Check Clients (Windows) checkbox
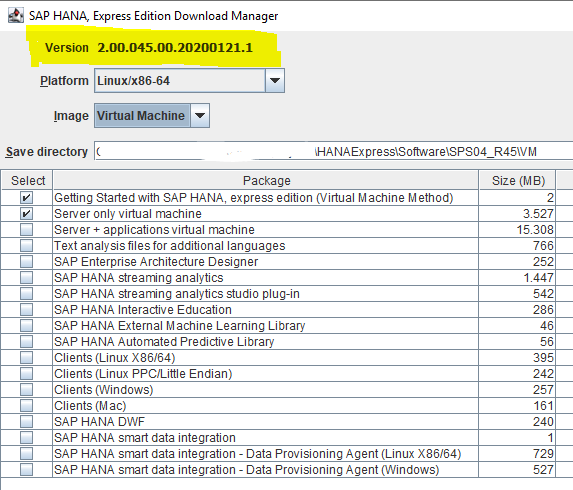 [x=26, y=390]
